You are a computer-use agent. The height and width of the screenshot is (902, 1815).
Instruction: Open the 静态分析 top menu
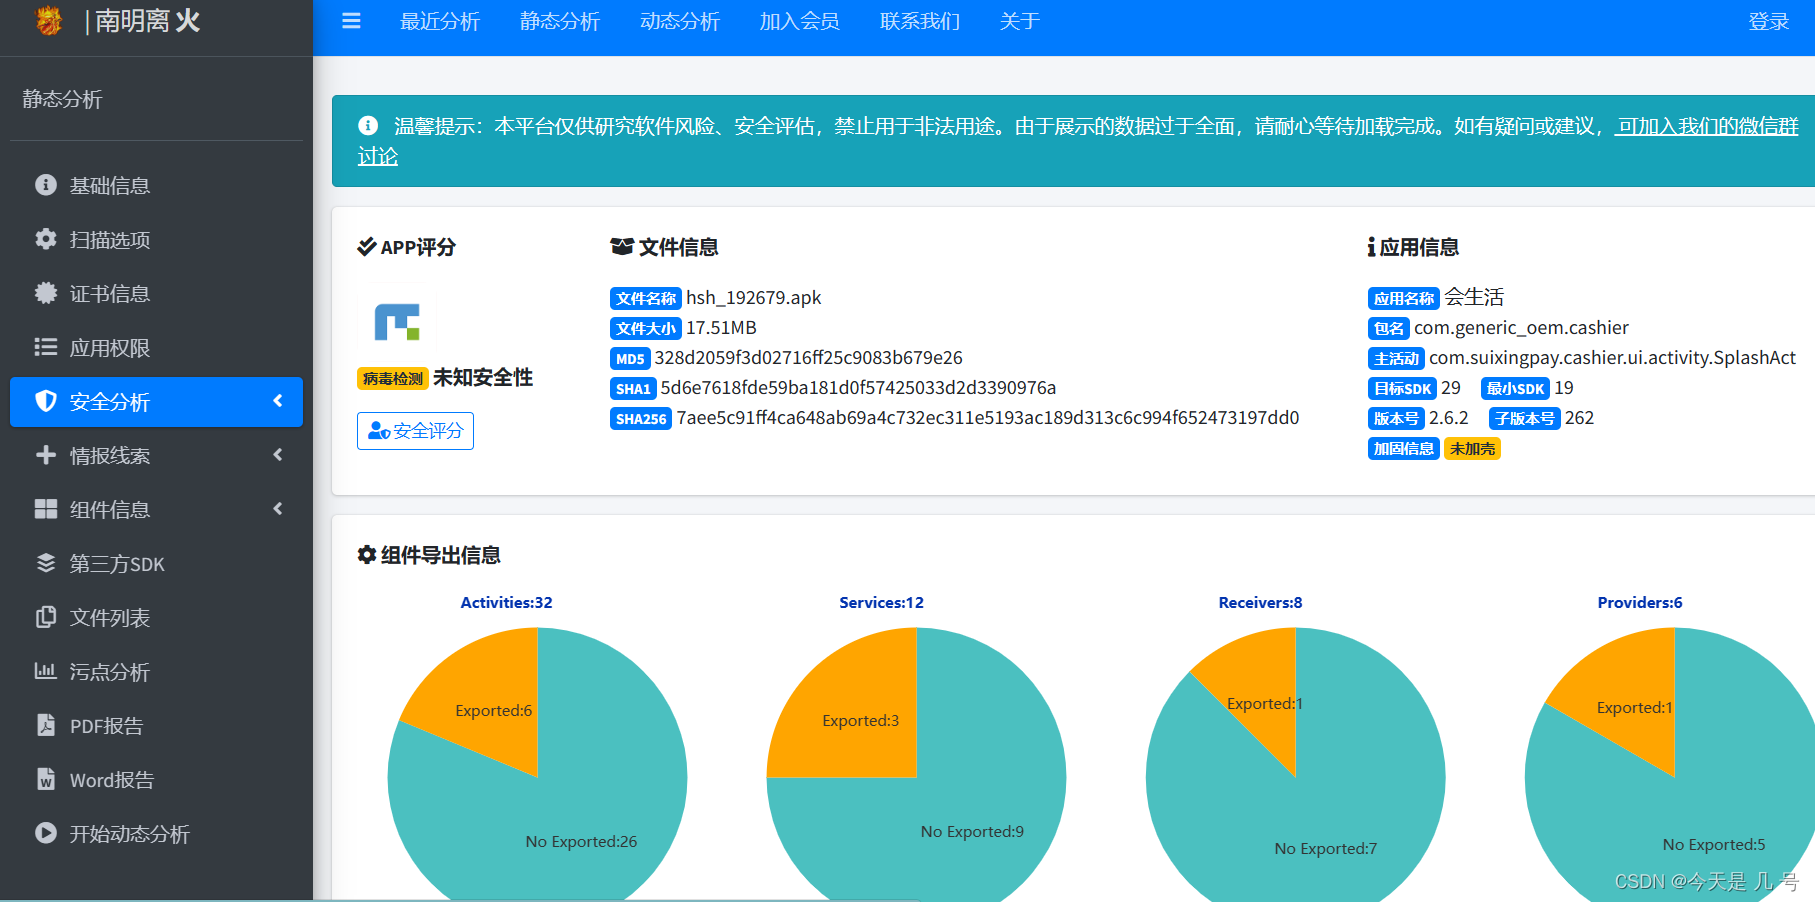560,22
